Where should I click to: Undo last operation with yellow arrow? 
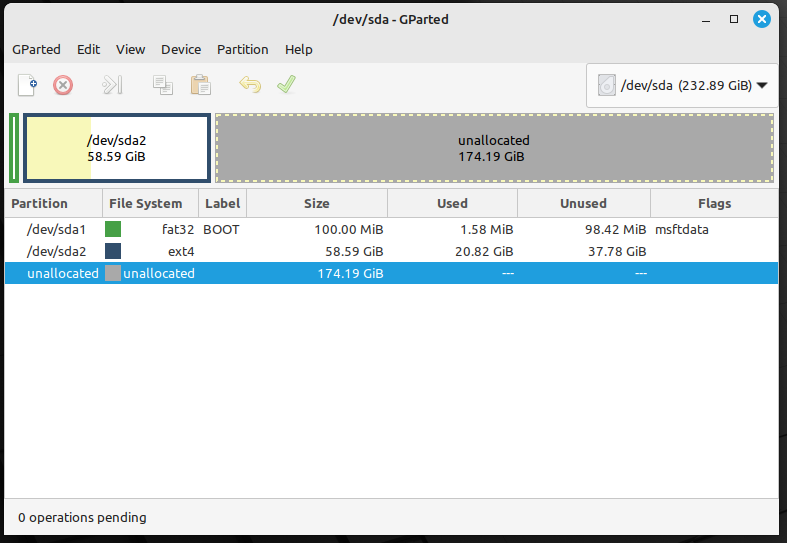249,85
